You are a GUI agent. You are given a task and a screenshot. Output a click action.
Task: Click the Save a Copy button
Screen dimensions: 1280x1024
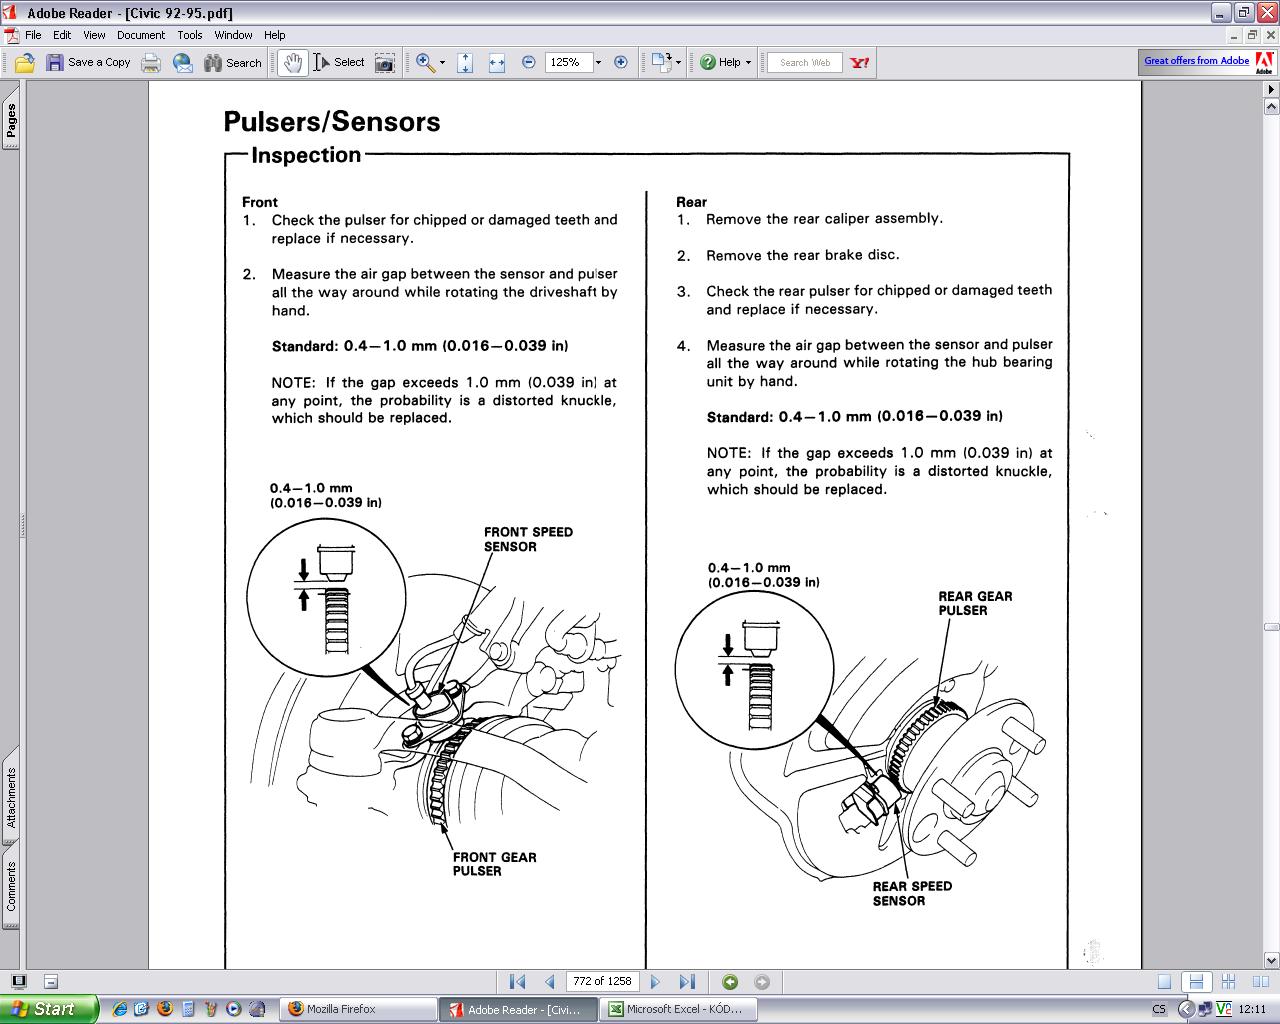[x=88, y=62]
